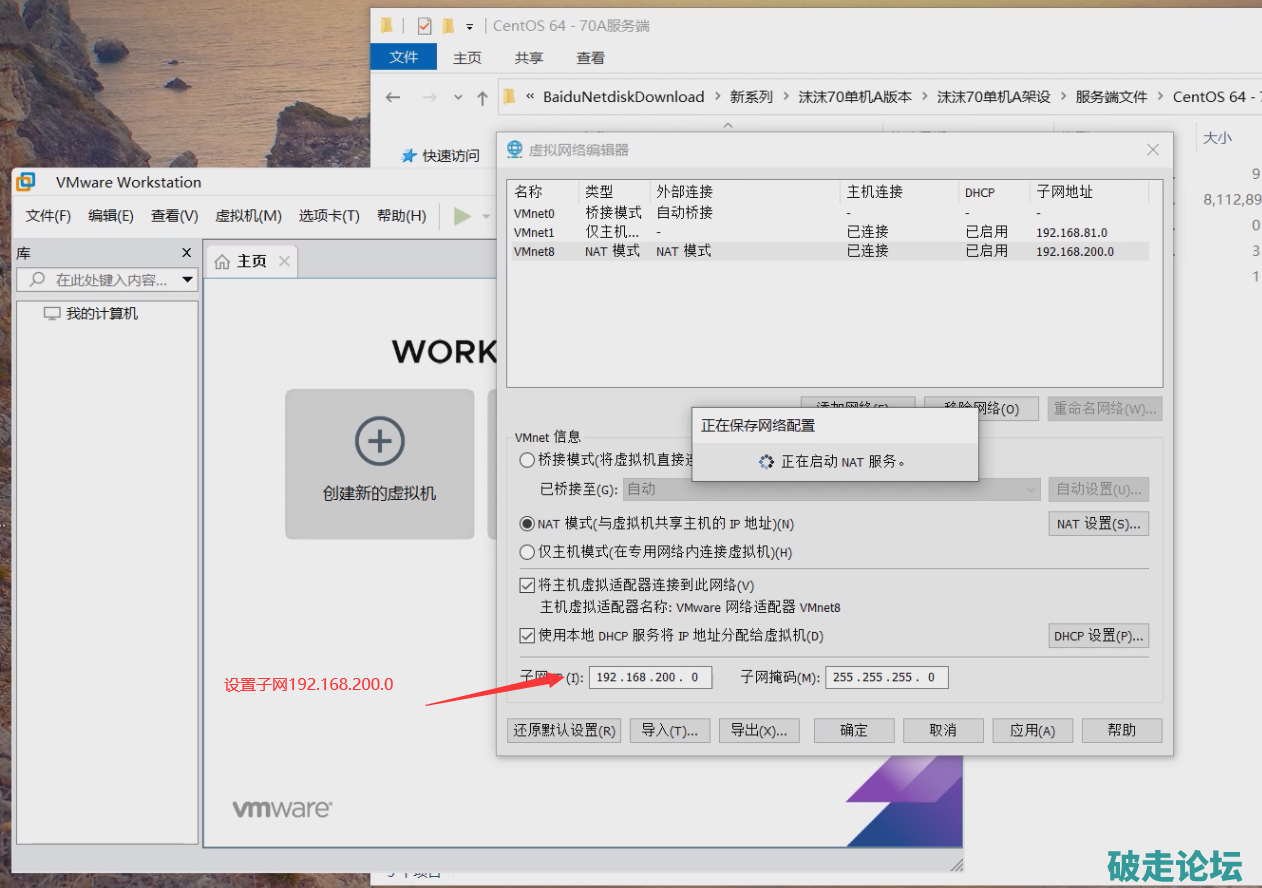Click the home icon on the 主页 tab

point(222,262)
